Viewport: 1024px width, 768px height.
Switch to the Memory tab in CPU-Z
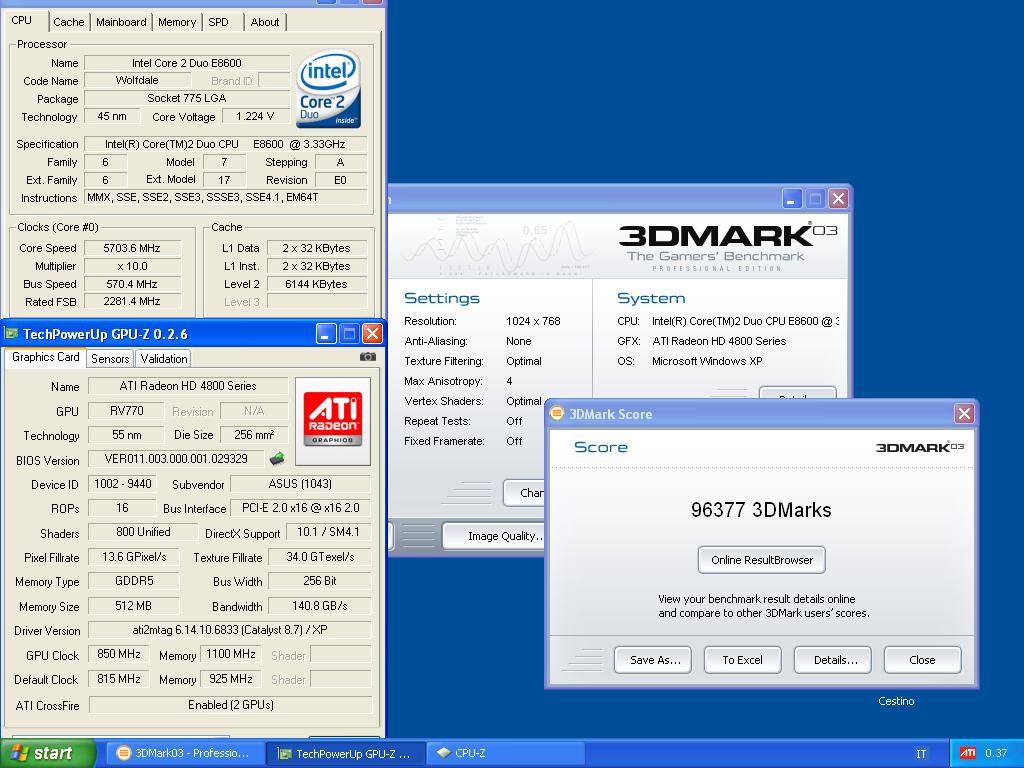tap(177, 22)
